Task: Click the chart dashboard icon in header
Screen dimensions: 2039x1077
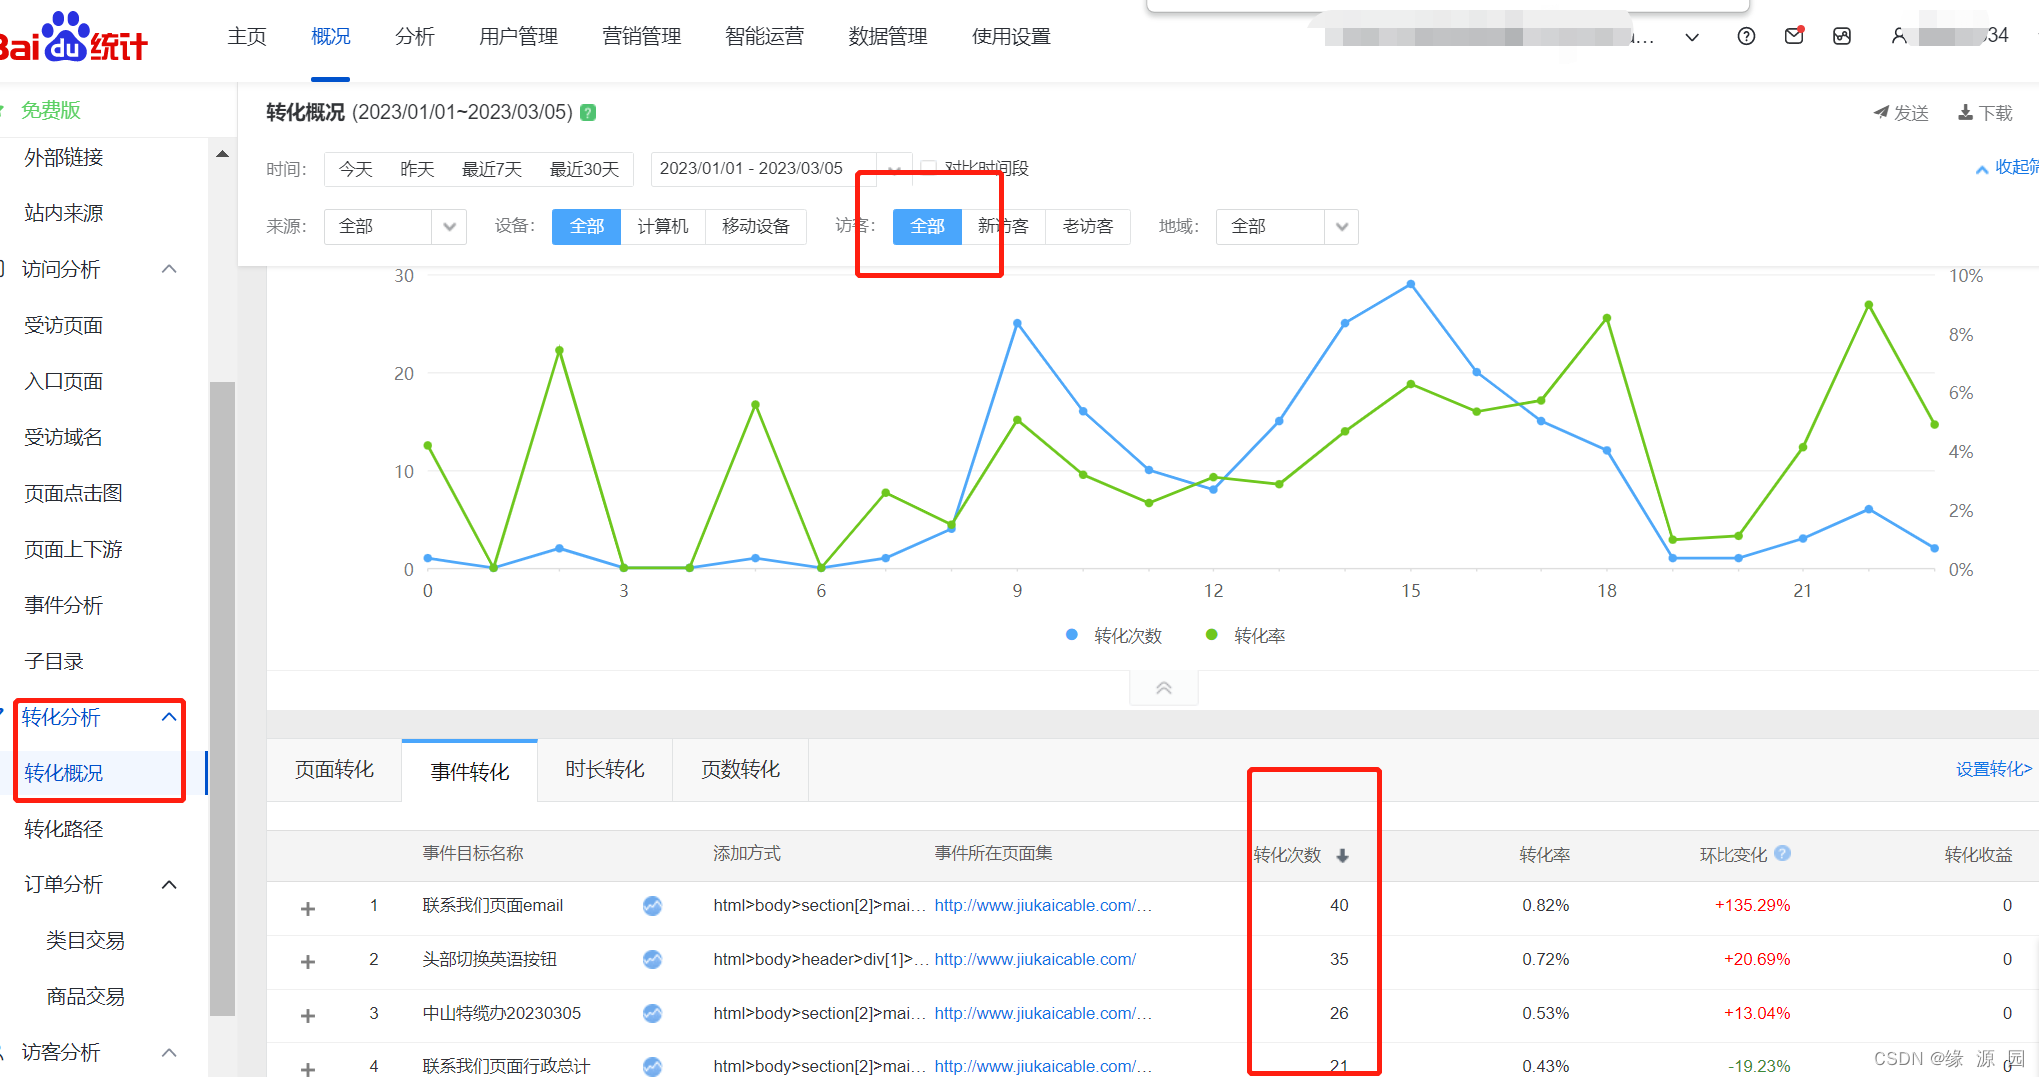Action: point(1842,37)
